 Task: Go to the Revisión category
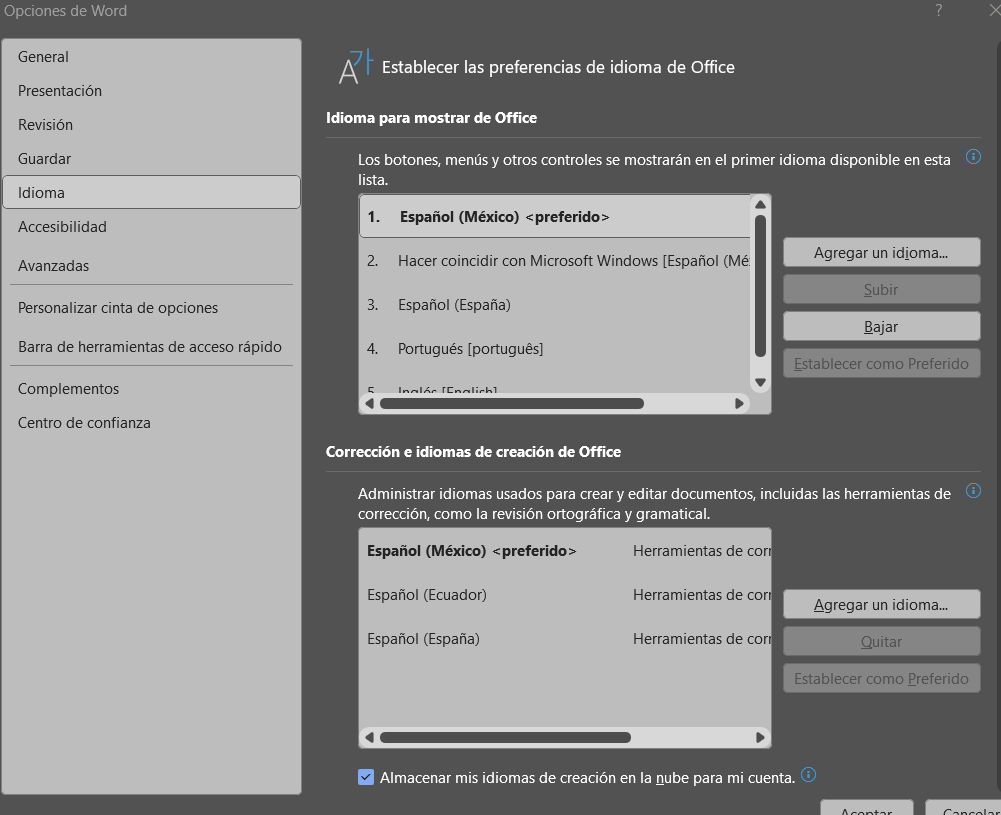pyautogui.click(x=151, y=124)
